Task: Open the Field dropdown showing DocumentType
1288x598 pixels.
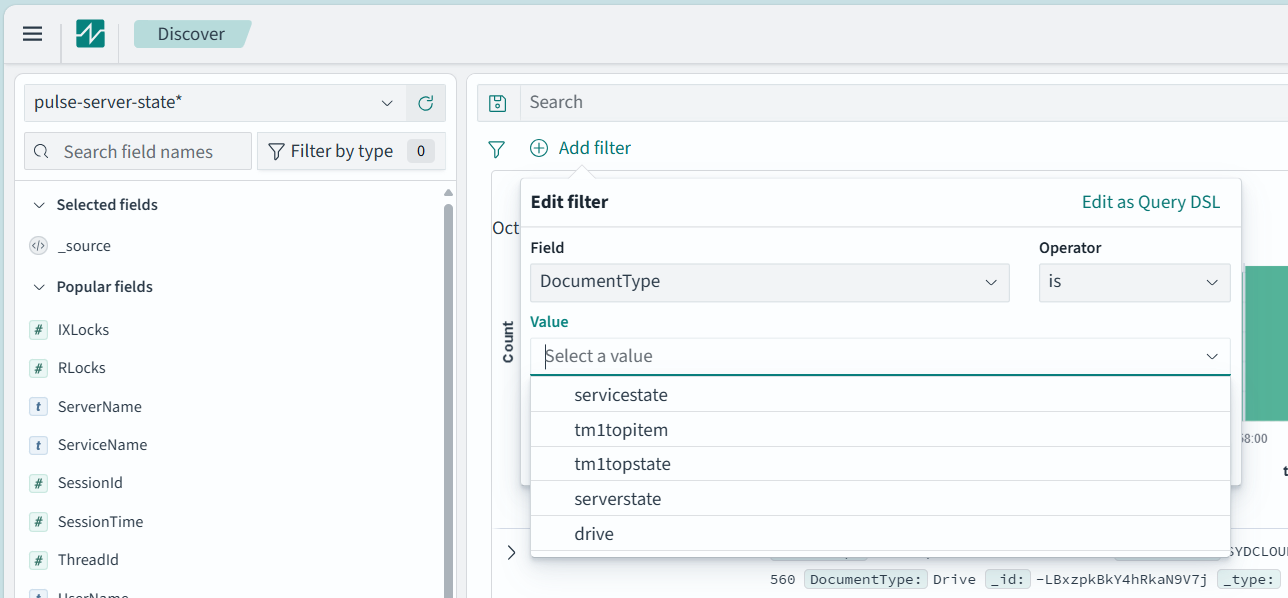Action: point(770,282)
